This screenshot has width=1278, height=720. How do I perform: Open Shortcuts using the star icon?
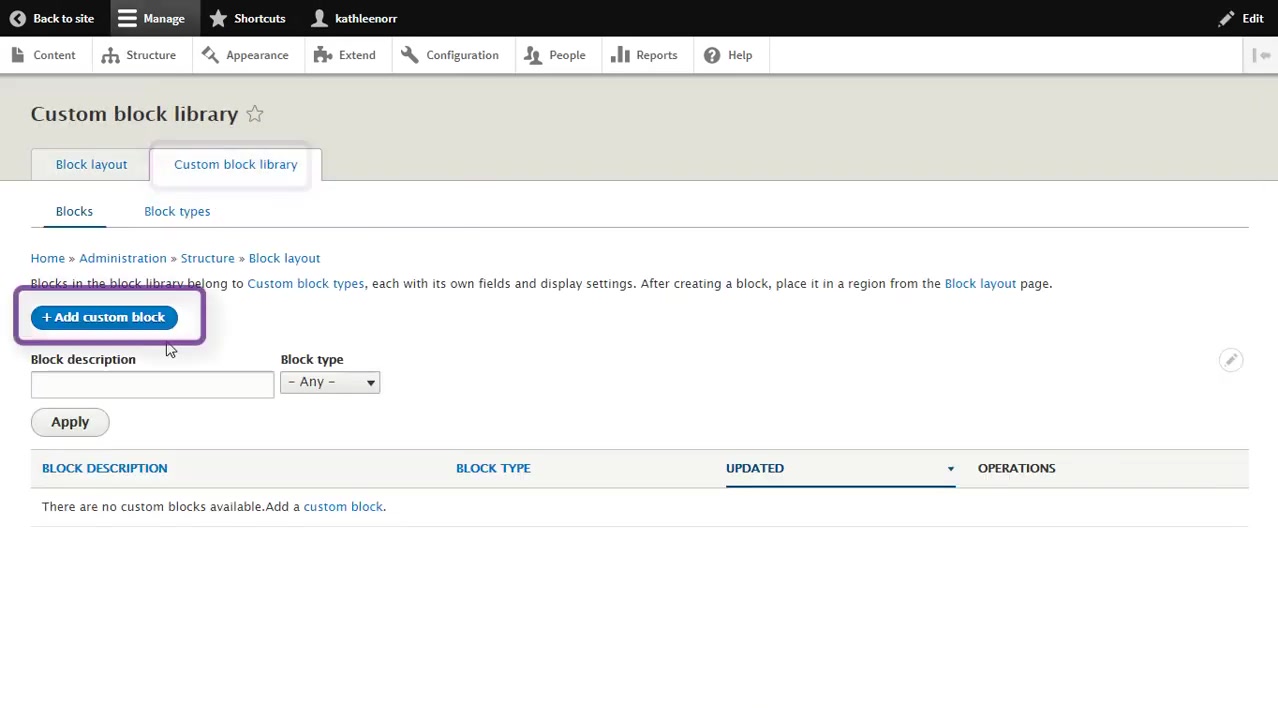pos(217,18)
